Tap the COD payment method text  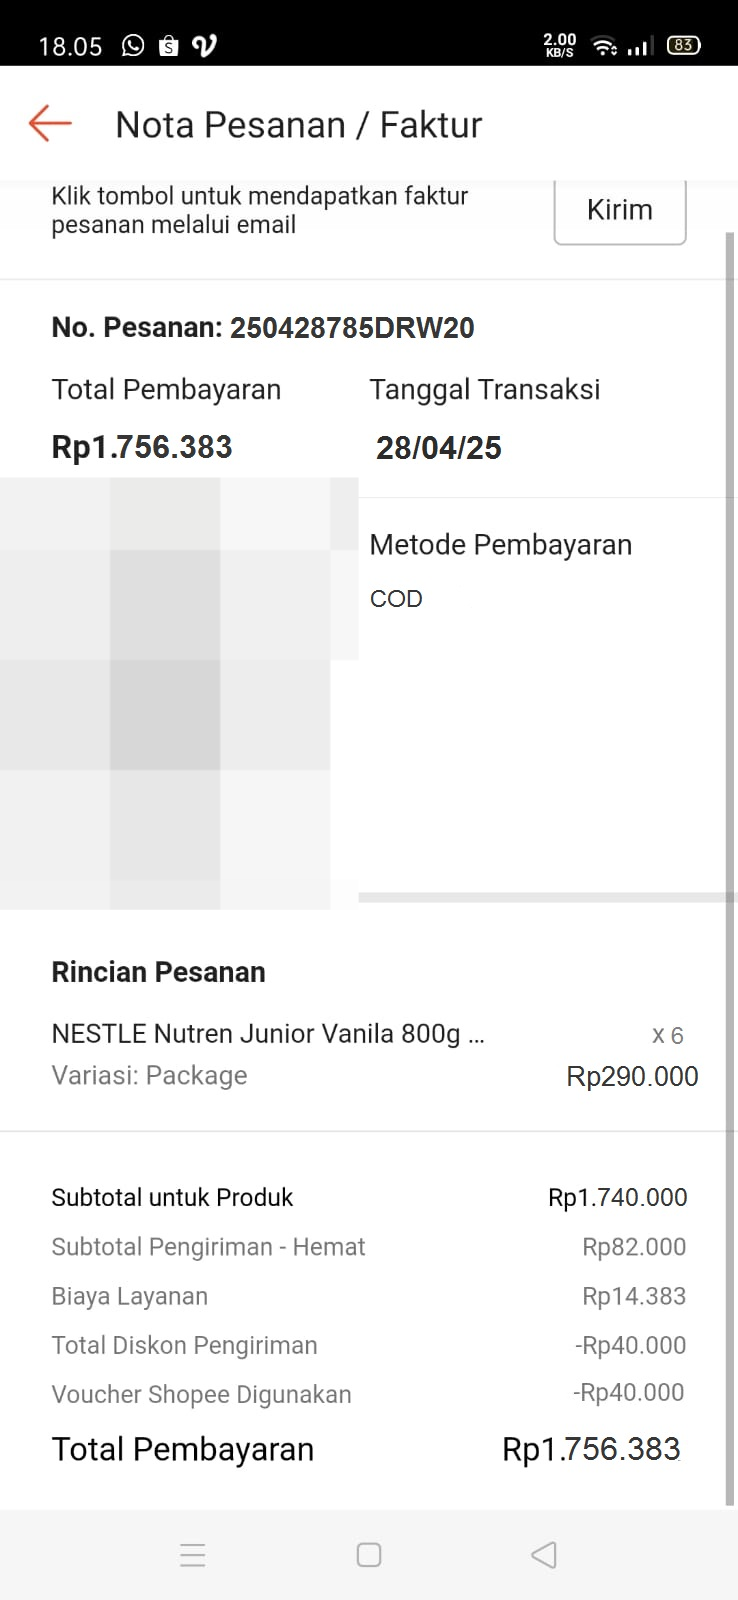point(396,599)
